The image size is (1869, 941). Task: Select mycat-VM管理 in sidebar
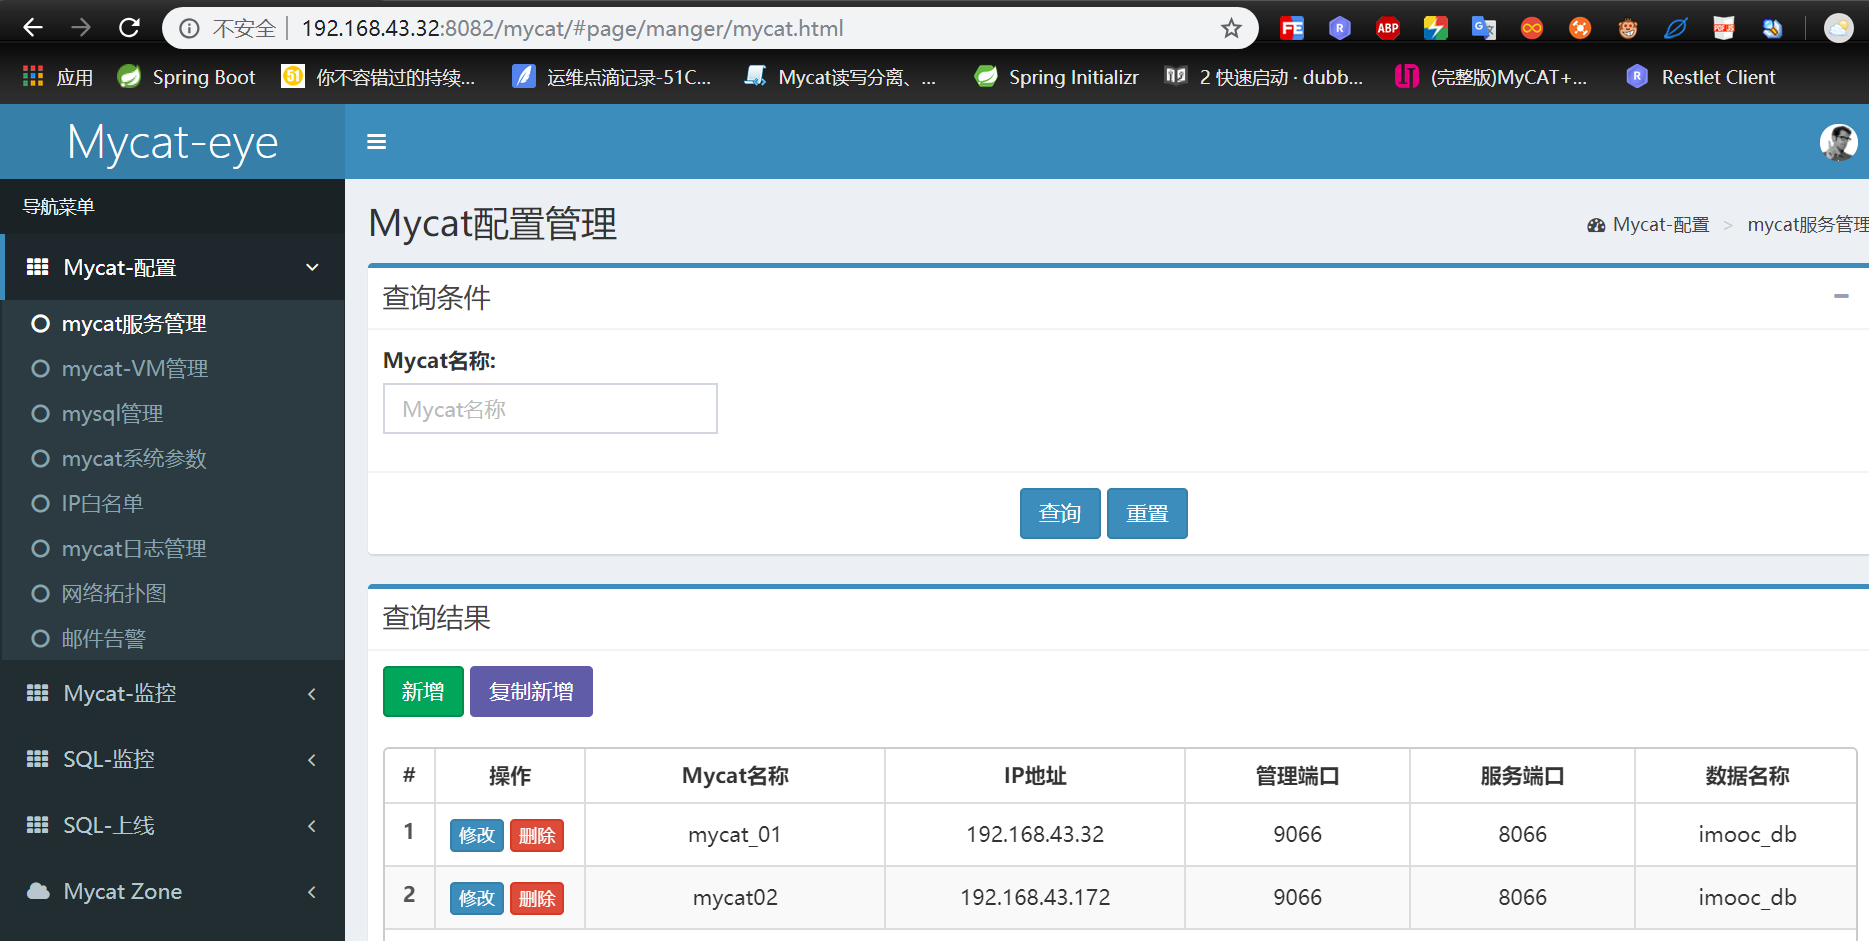135,369
